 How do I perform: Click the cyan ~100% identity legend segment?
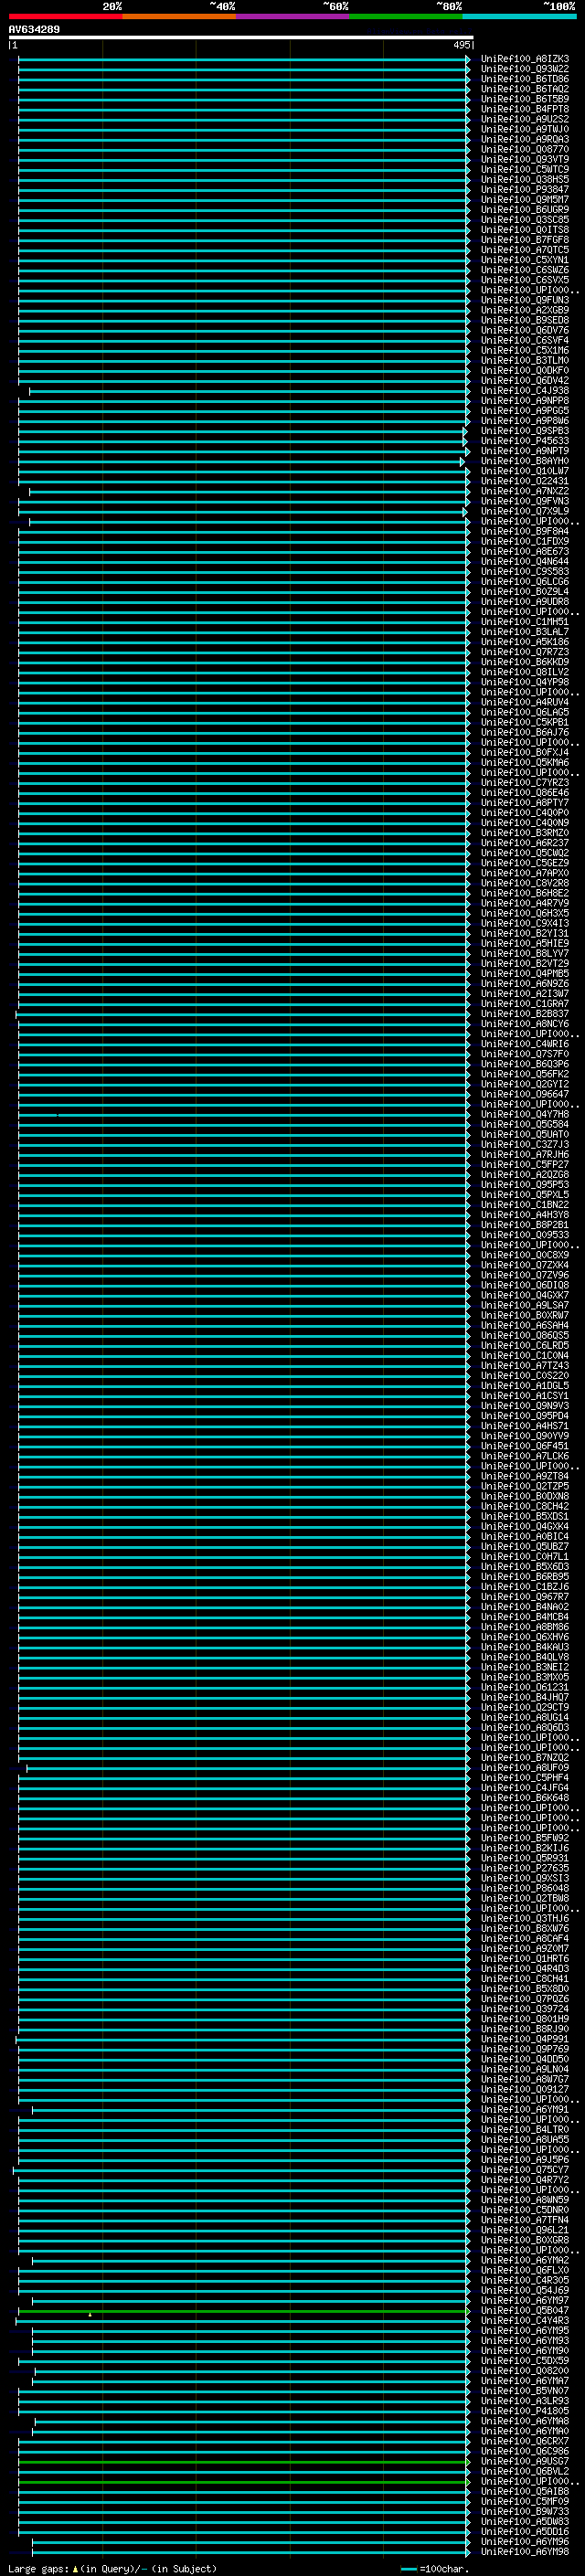click(519, 16)
